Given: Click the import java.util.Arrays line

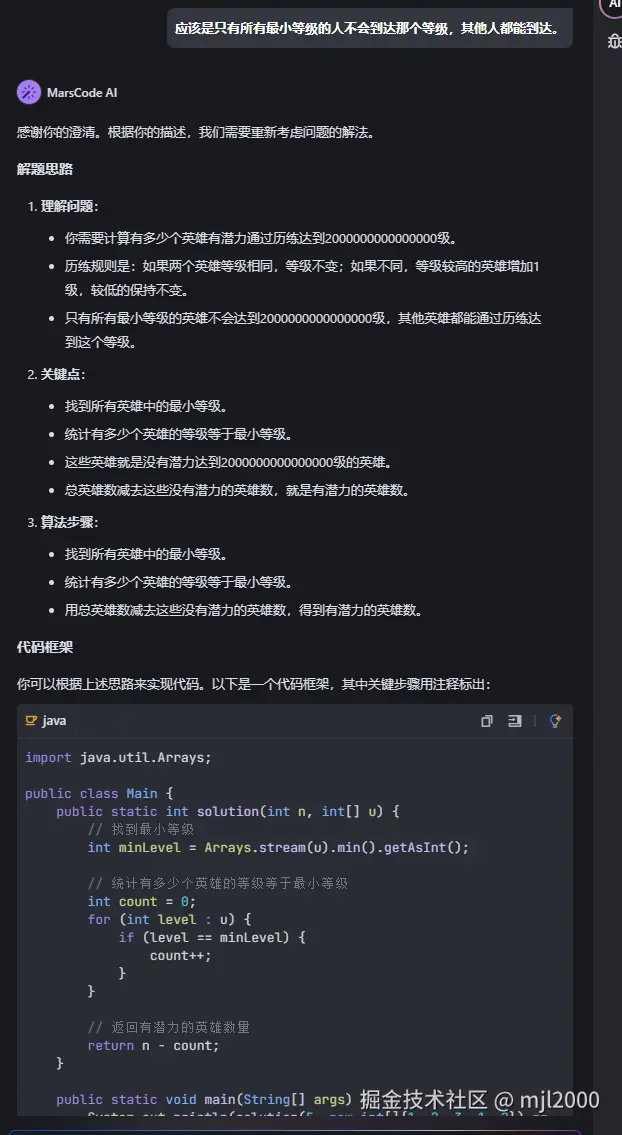Looking at the screenshot, I should coord(118,757).
